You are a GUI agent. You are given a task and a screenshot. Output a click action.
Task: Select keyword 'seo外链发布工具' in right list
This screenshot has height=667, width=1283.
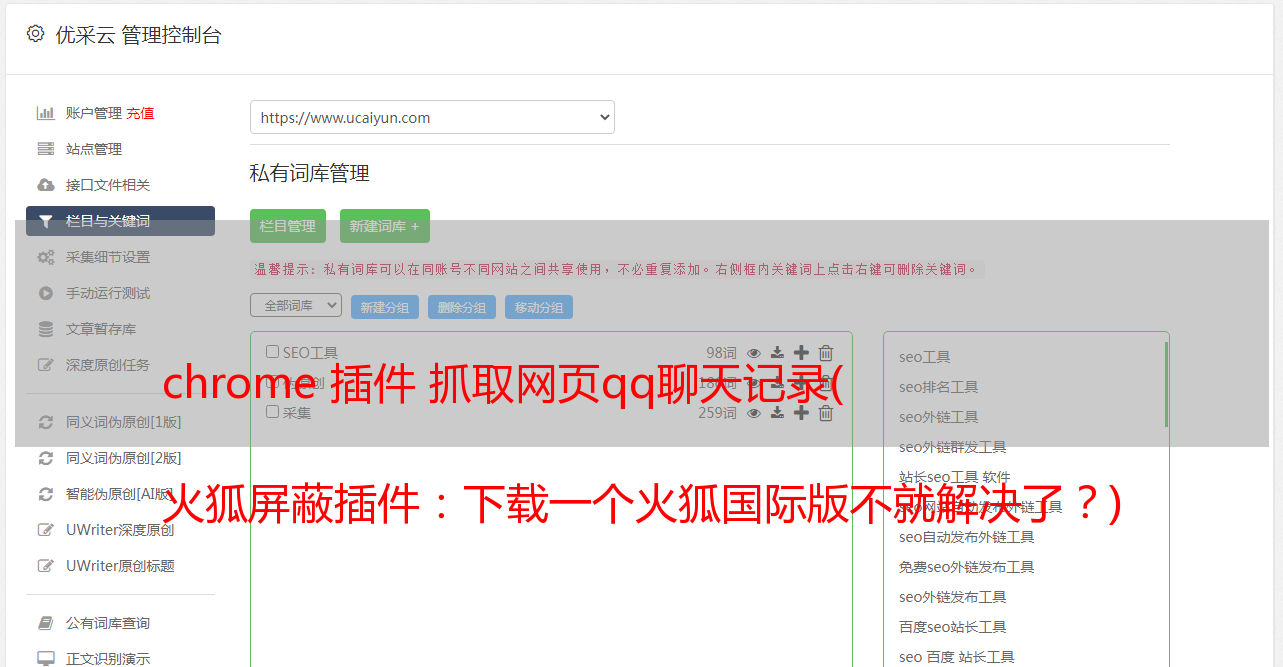(953, 597)
